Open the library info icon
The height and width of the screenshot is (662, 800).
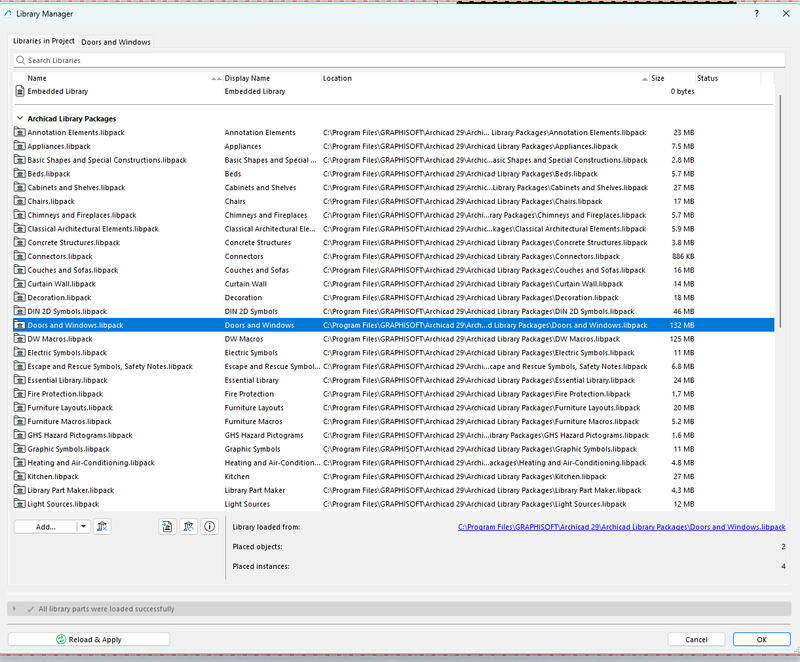click(x=210, y=527)
